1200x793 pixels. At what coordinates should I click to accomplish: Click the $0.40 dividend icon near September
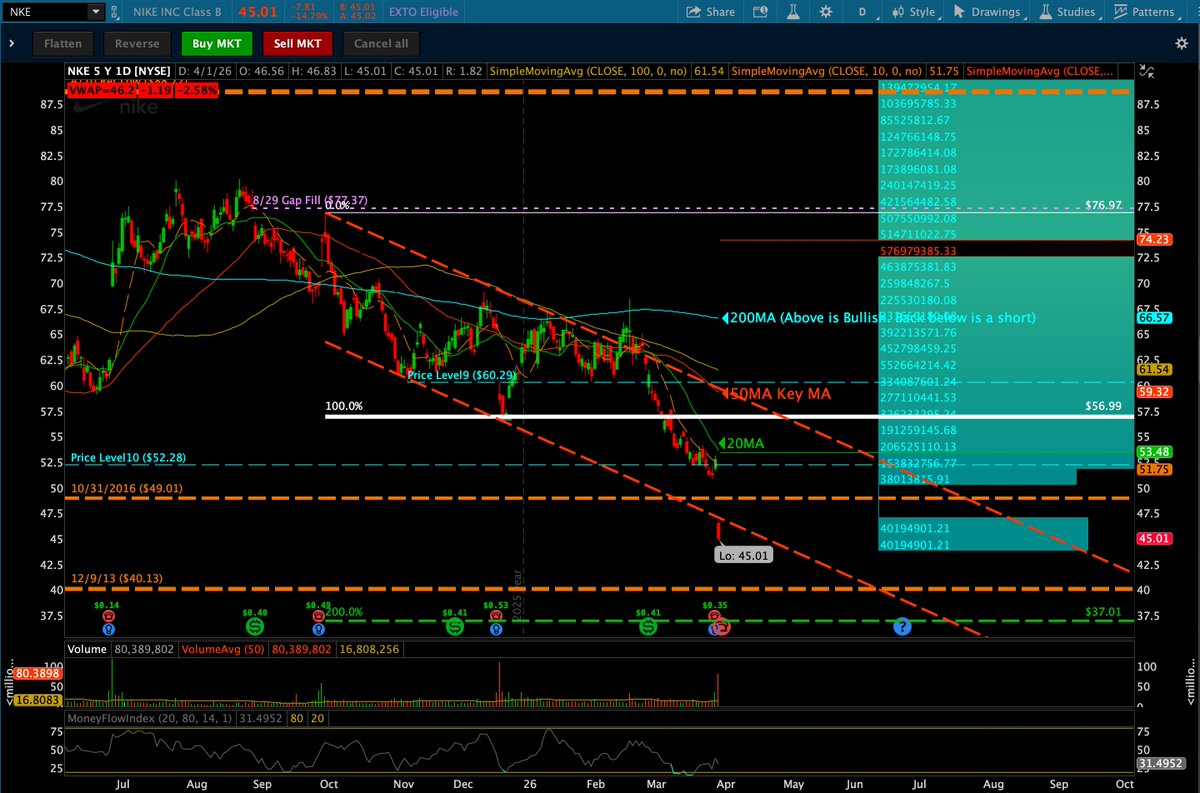(x=255, y=626)
